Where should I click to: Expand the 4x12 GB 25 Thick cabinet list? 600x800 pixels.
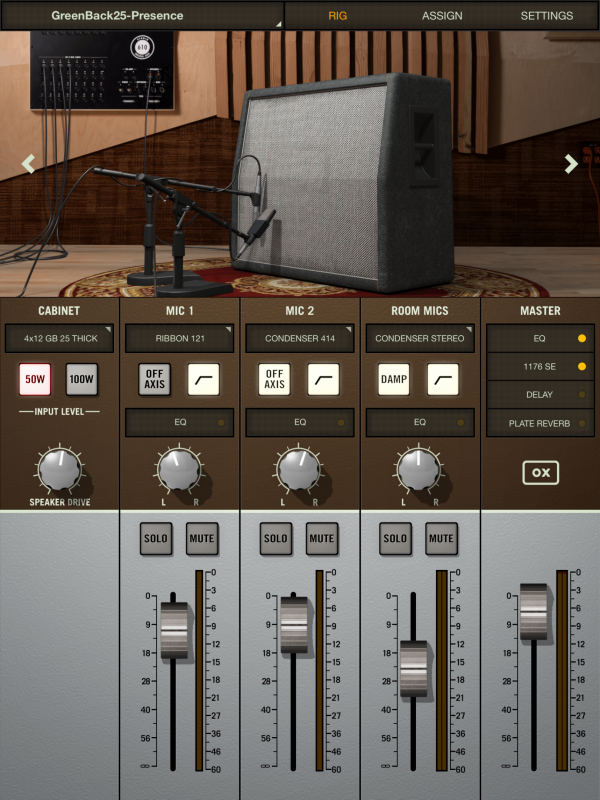pyautogui.click(x=60, y=338)
